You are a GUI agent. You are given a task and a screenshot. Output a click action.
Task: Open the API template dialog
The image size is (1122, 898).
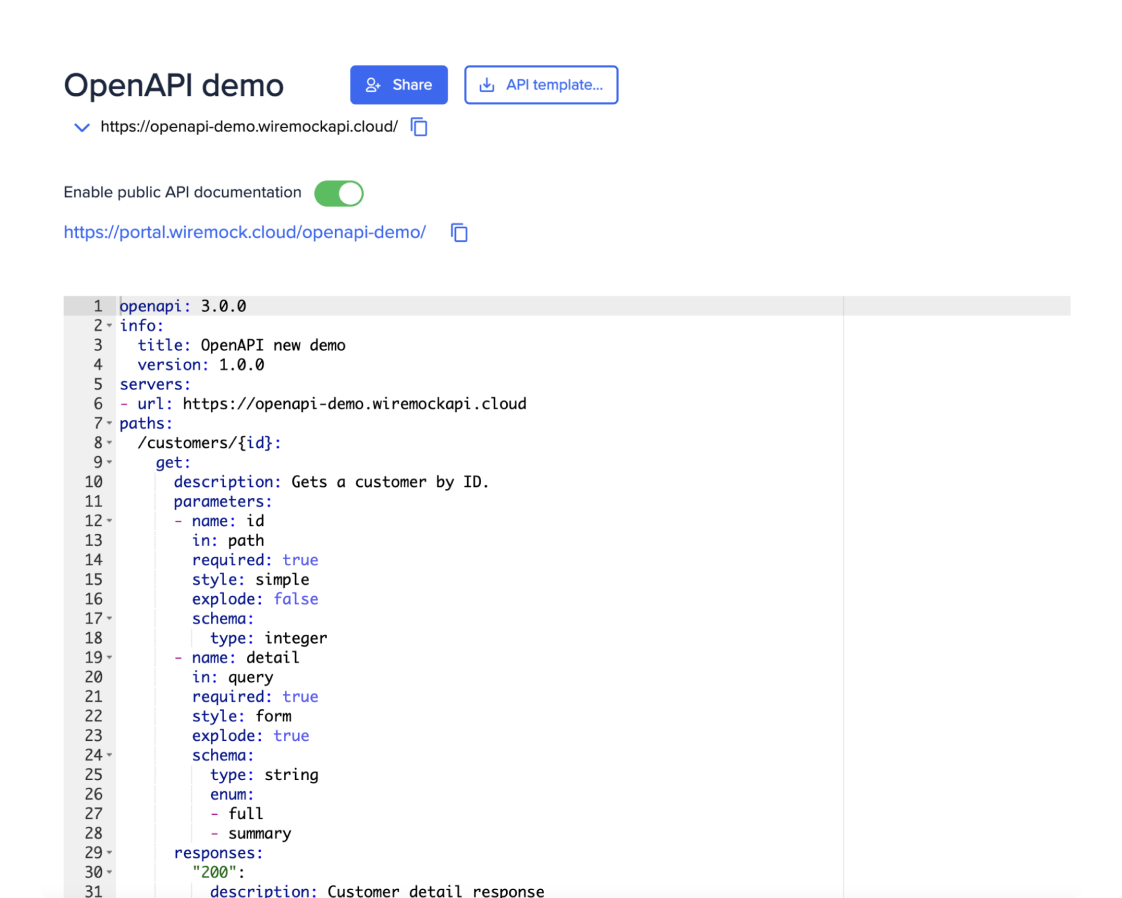(541, 85)
